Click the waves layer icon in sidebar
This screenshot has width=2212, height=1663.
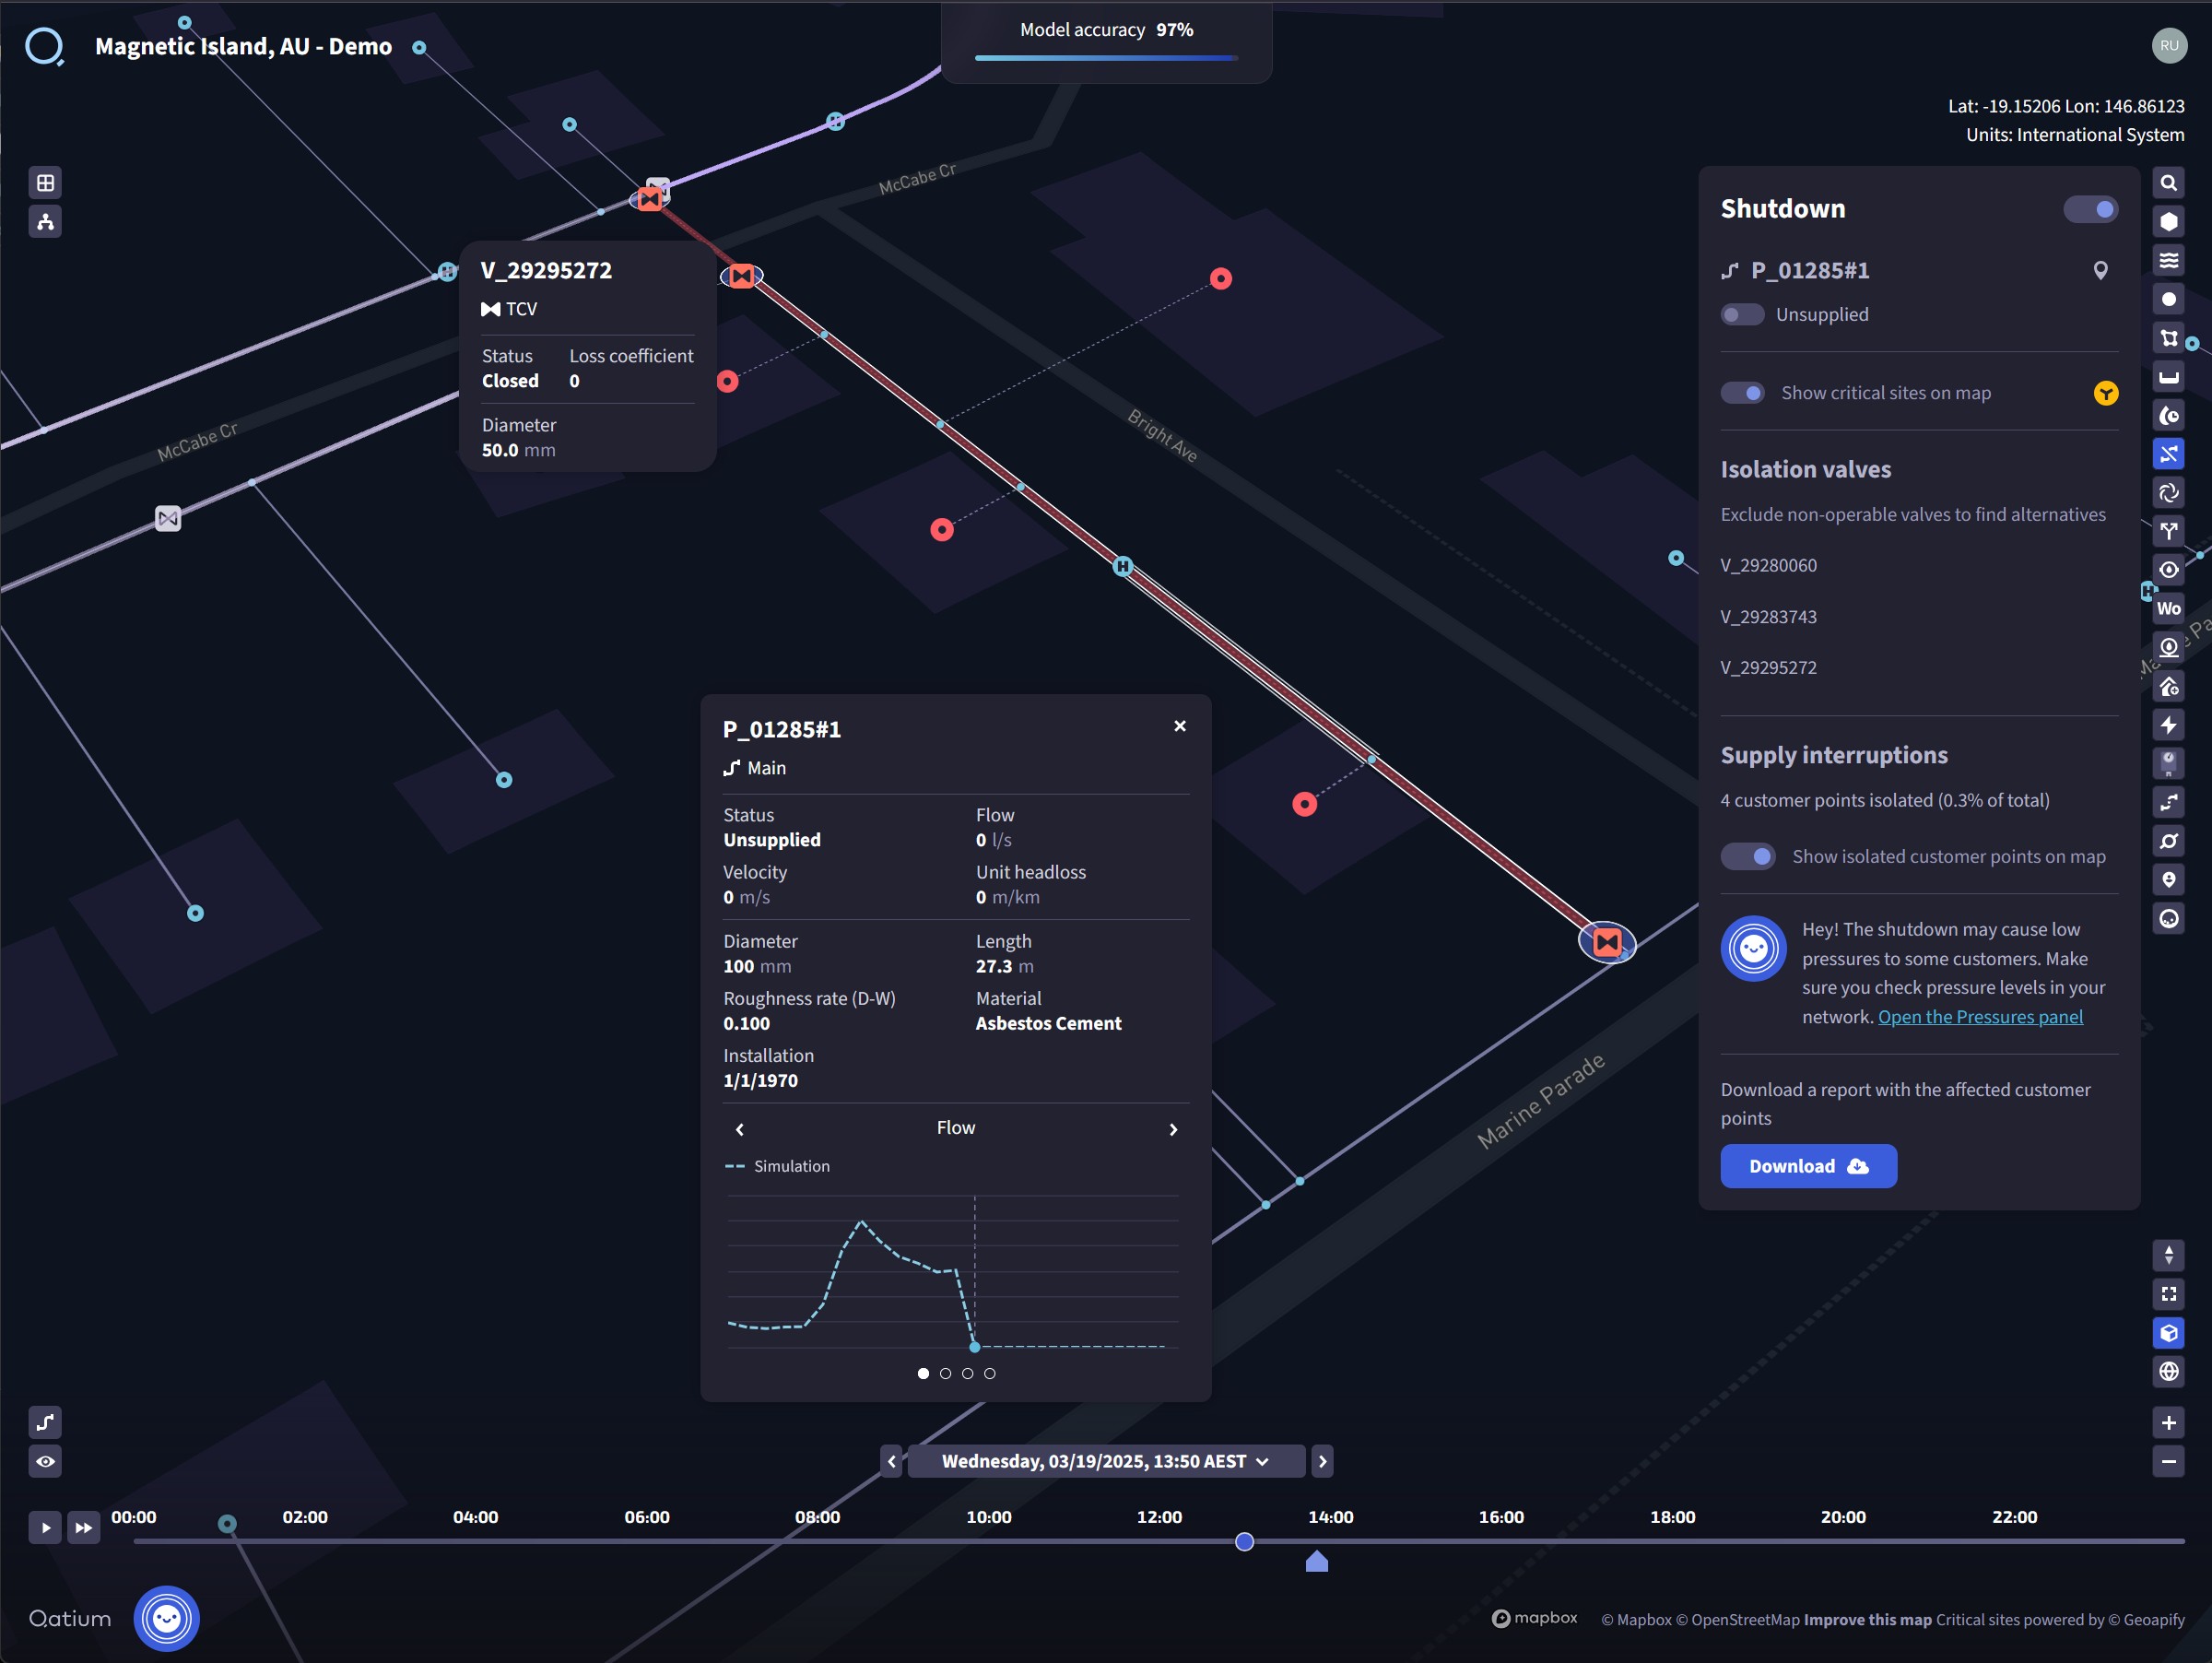[2168, 260]
